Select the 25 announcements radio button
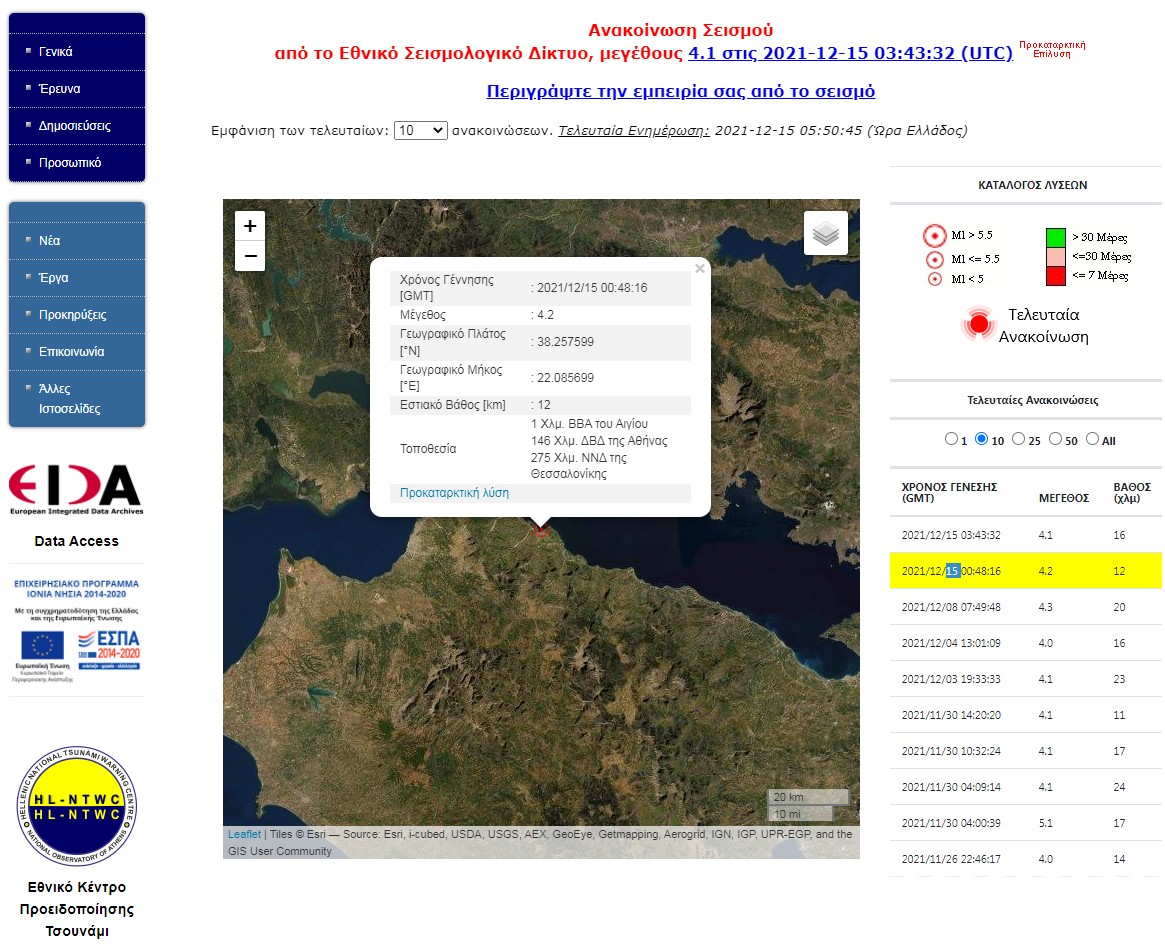 point(1018,439)
